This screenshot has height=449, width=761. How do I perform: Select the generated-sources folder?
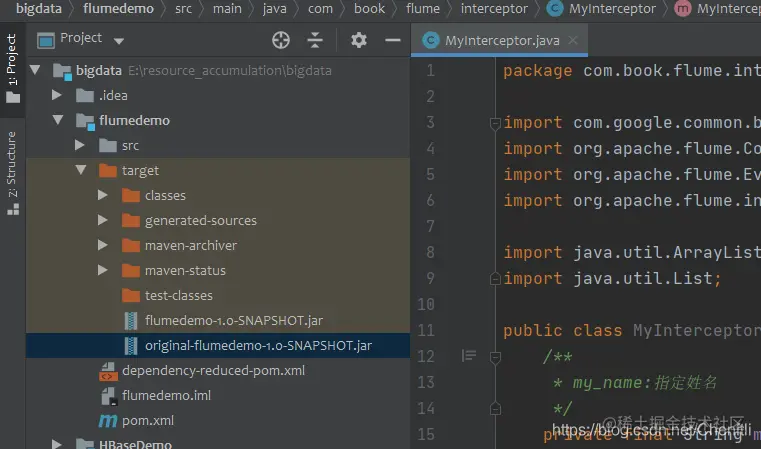tap(200, 221)
